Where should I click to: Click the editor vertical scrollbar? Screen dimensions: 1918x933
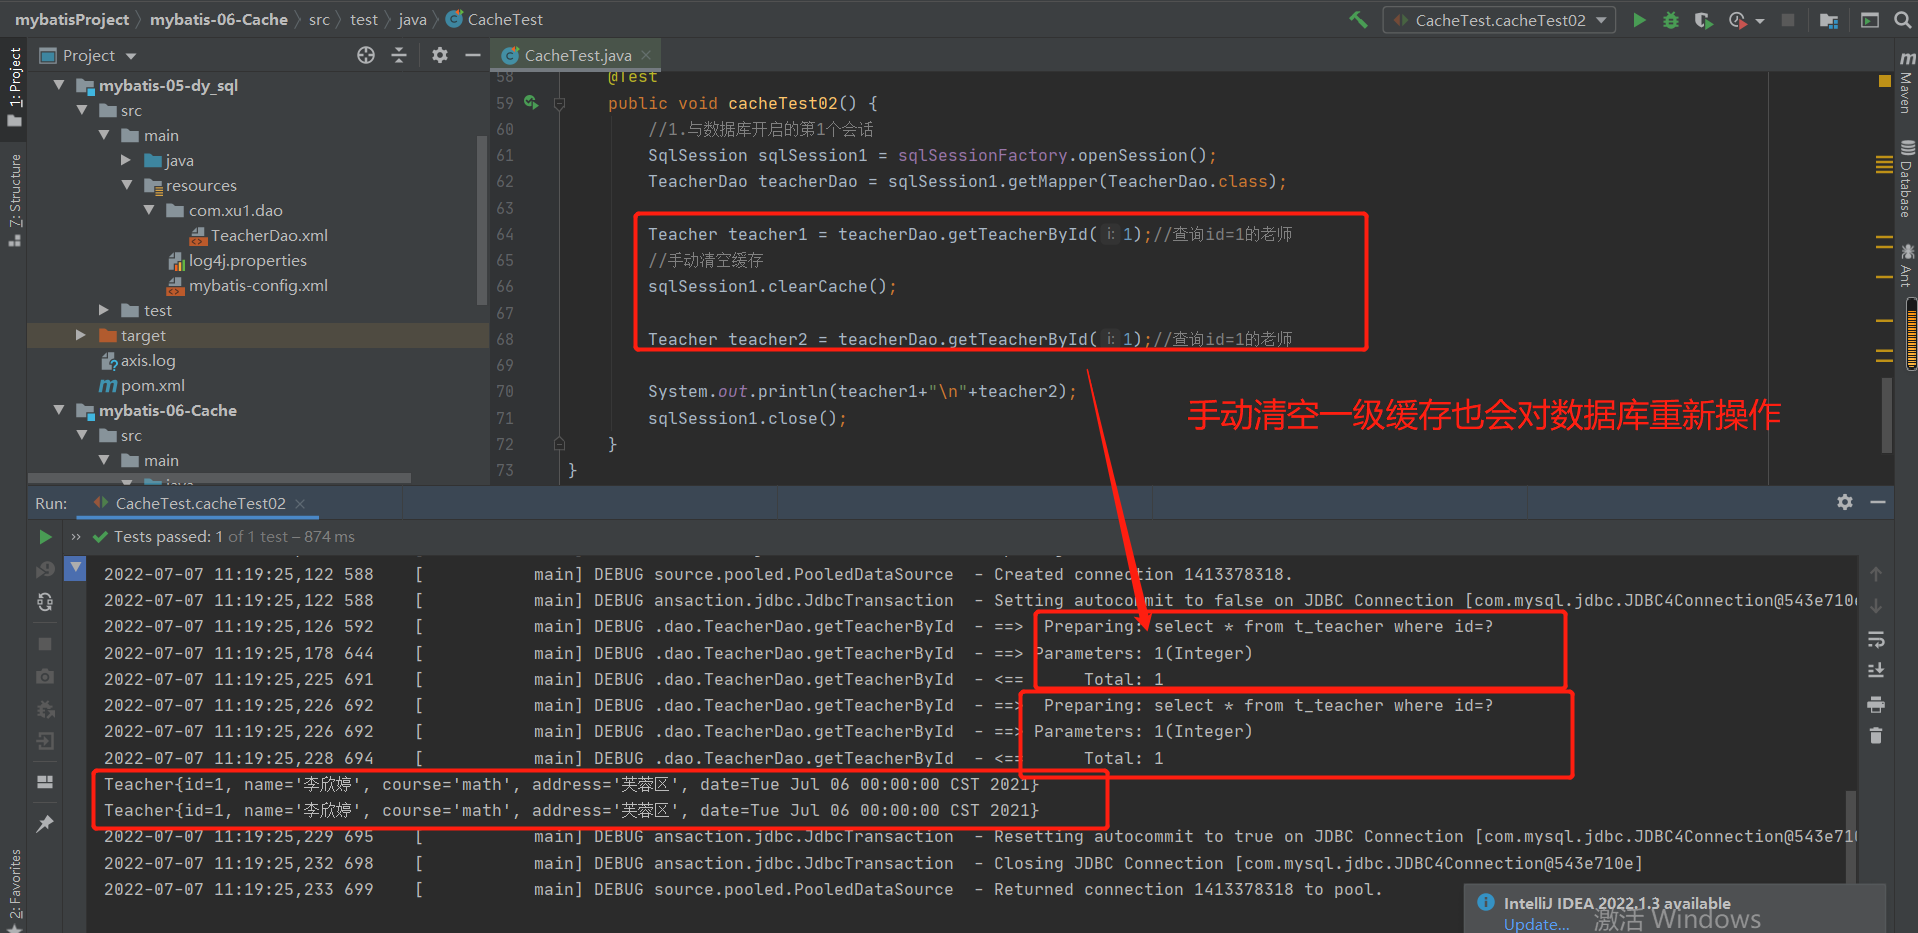pyautogui.click(x=1887, y=414)
